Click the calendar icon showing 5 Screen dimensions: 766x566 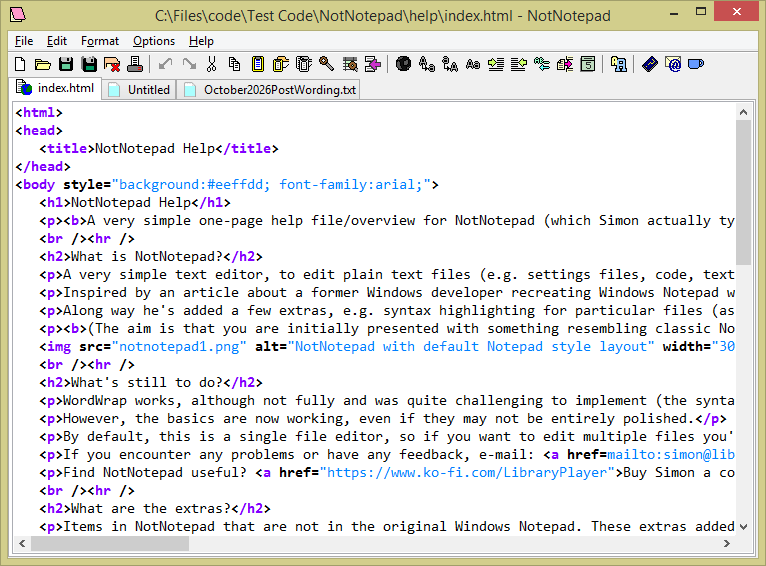588,64
